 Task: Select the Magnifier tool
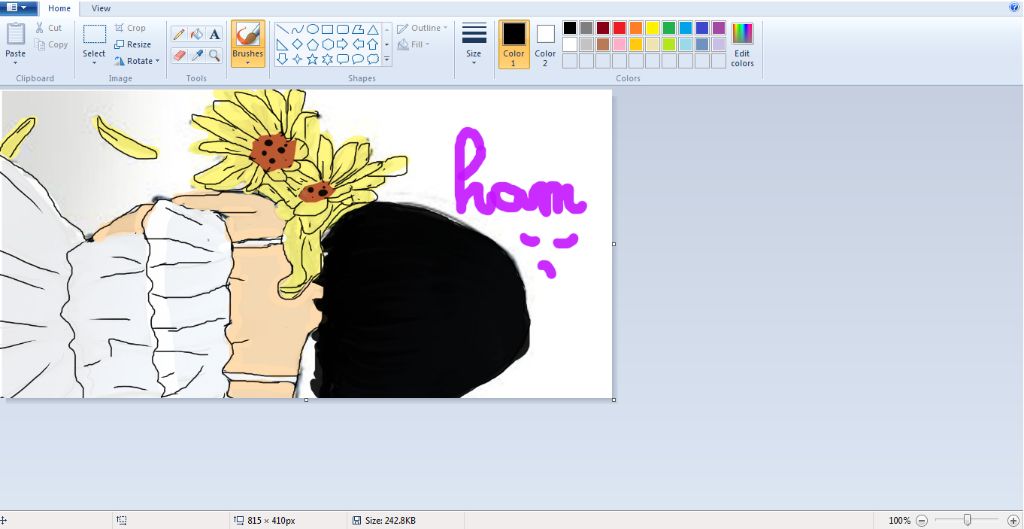point(214,56)
